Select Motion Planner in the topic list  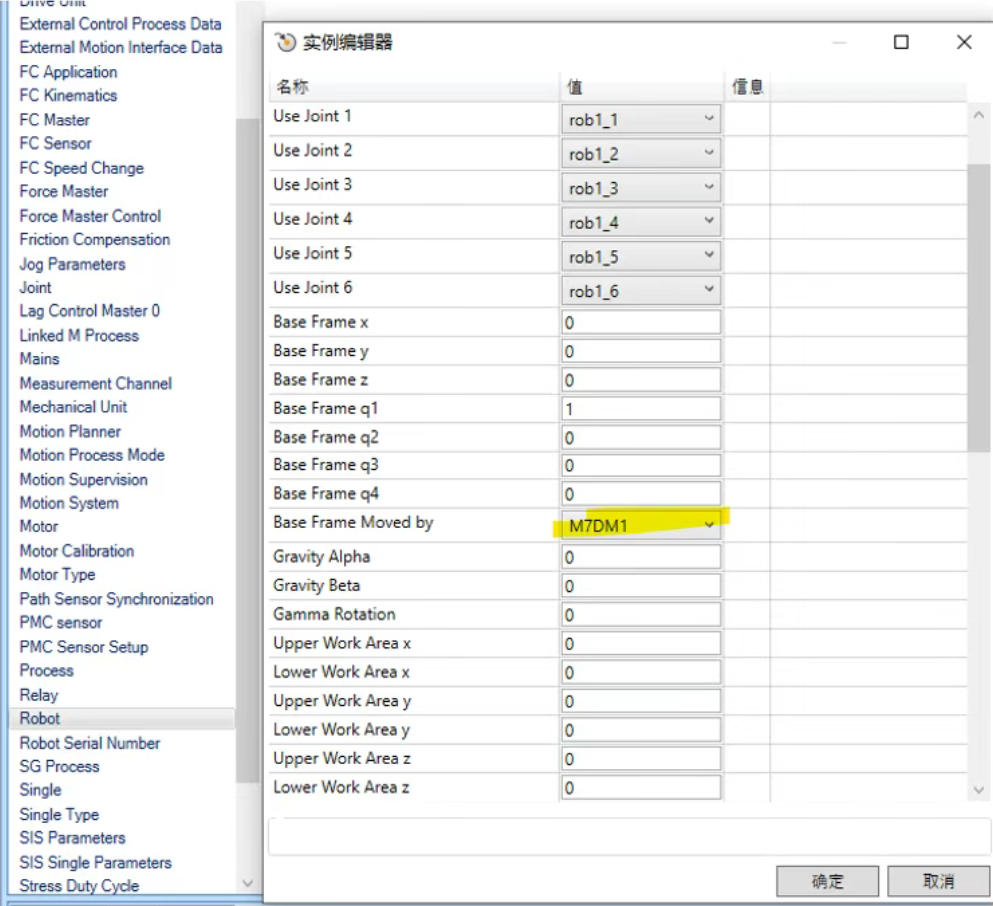[x=70, y=431]
